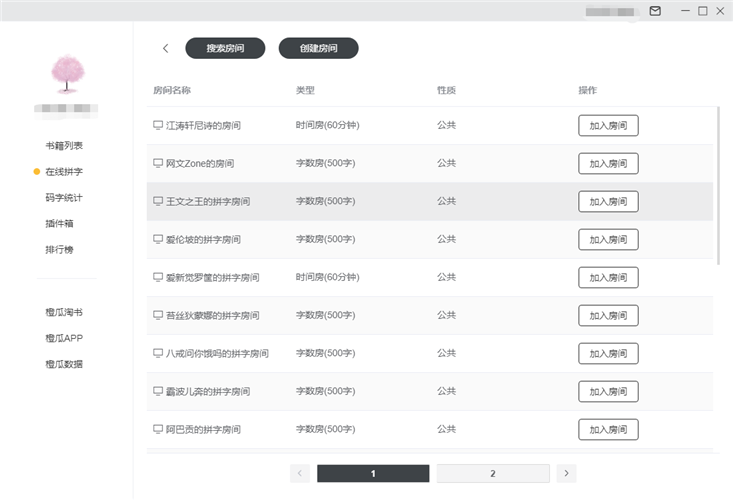Select 码字统计 in the sidebar
The image size is (733, 500).
(x=64, y=198)
